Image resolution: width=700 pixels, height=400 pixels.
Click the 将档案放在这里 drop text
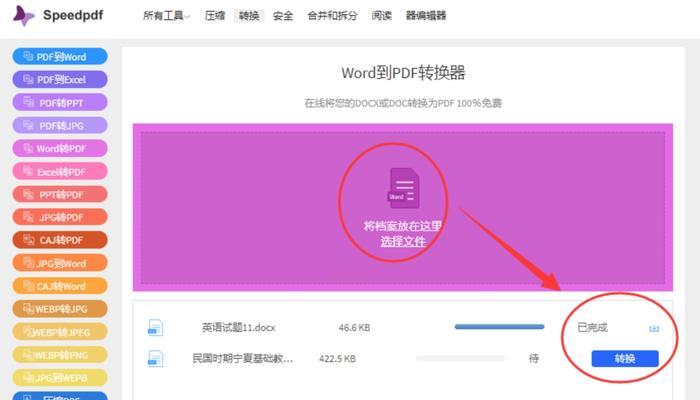pyautogui.click(x=403, y=226)
